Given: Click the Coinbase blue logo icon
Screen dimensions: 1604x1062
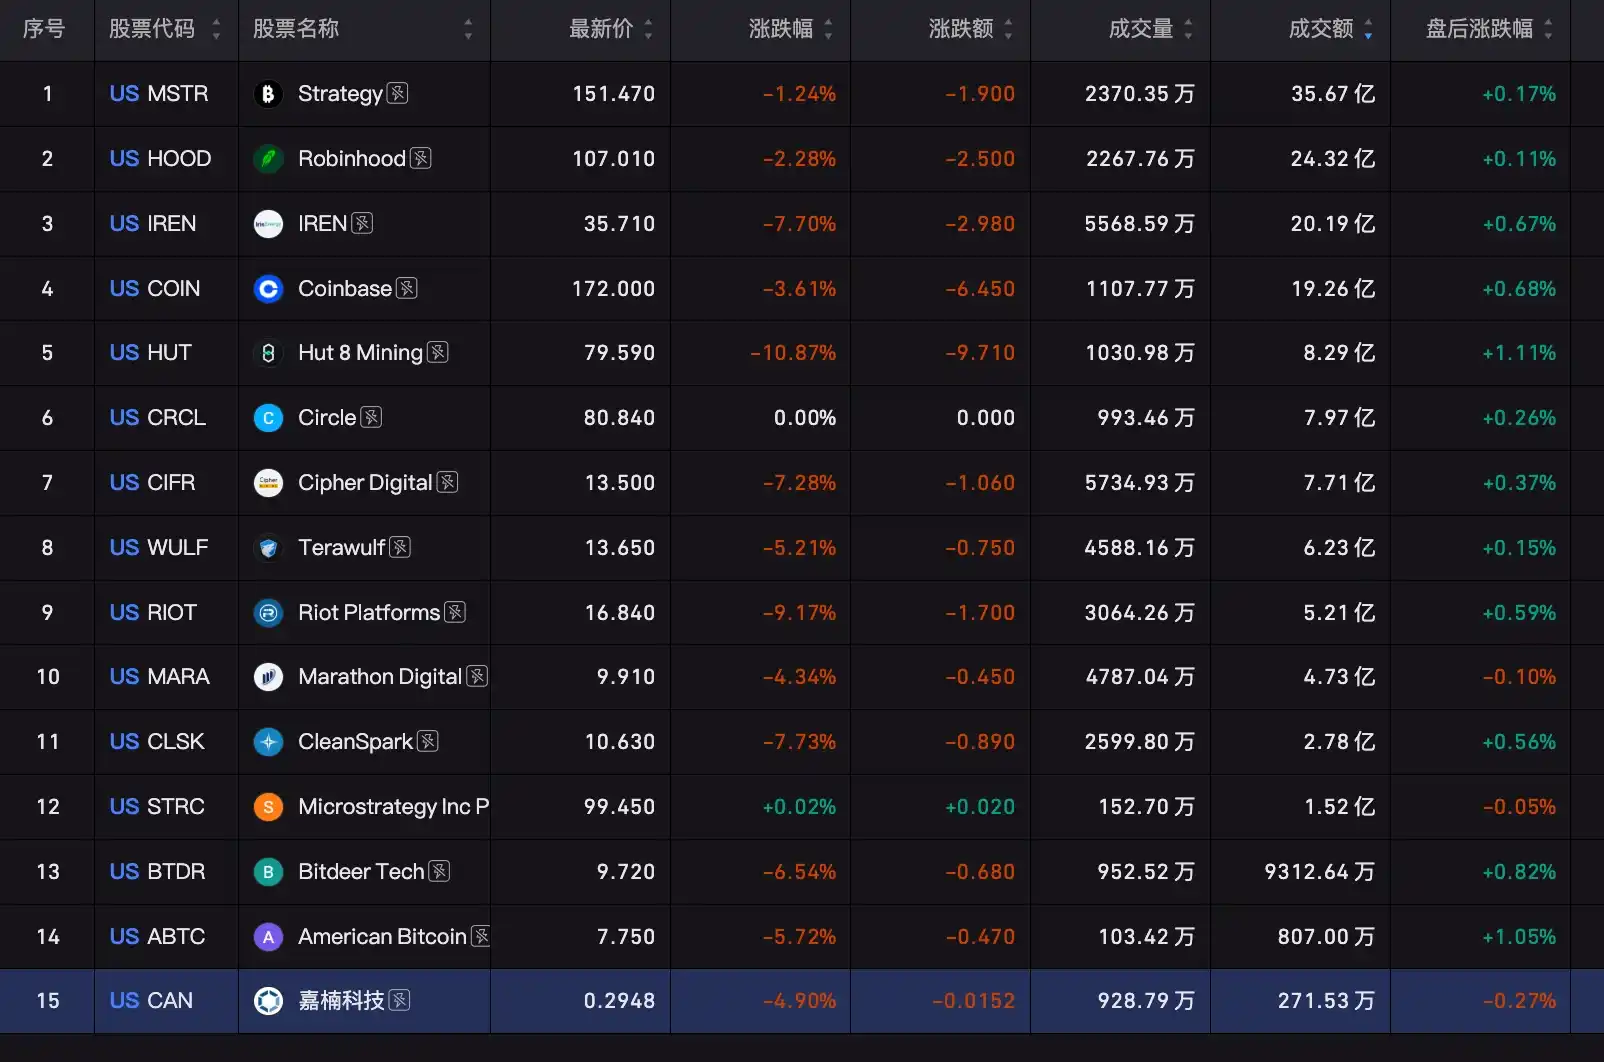Looking at the screenshot, I should click(x=268, y=289).
